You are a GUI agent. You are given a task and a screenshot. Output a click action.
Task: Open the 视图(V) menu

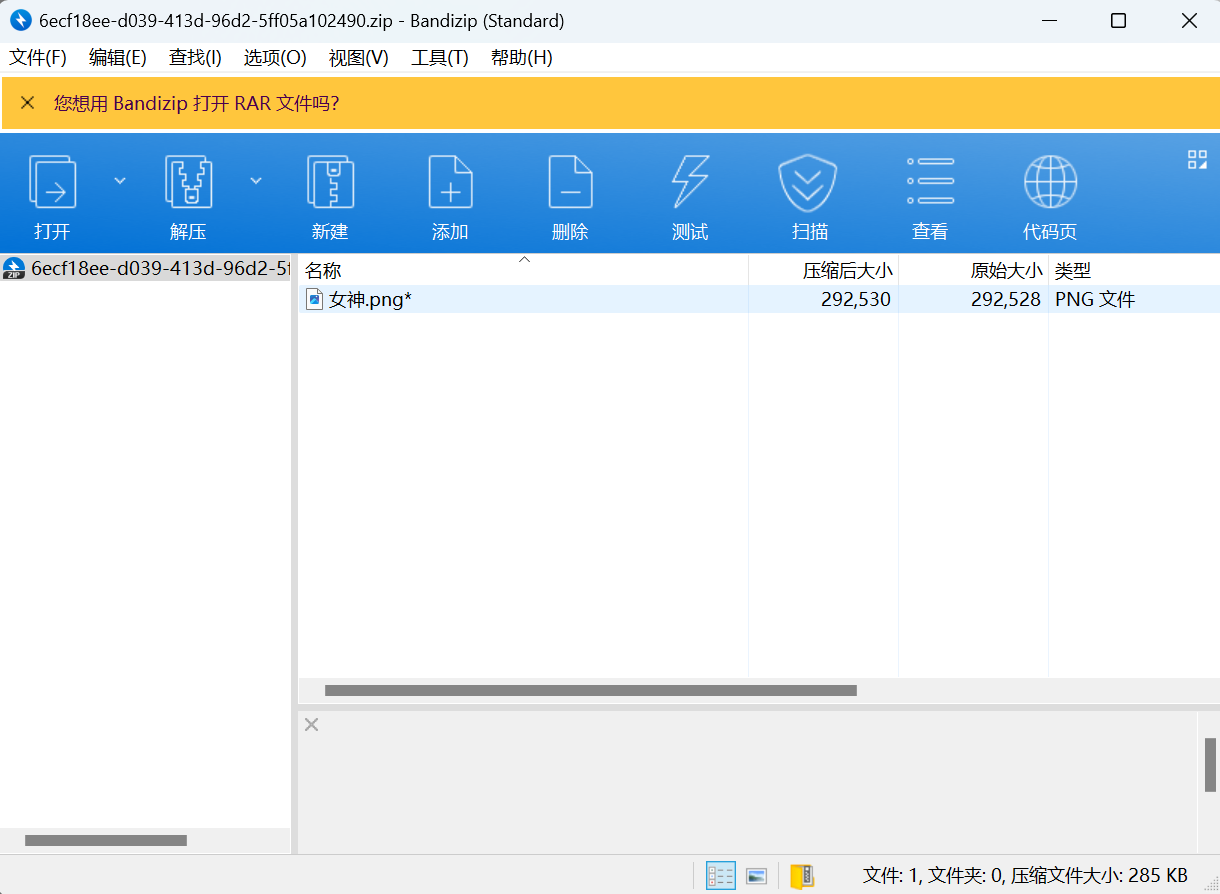[x=359, y=58]
